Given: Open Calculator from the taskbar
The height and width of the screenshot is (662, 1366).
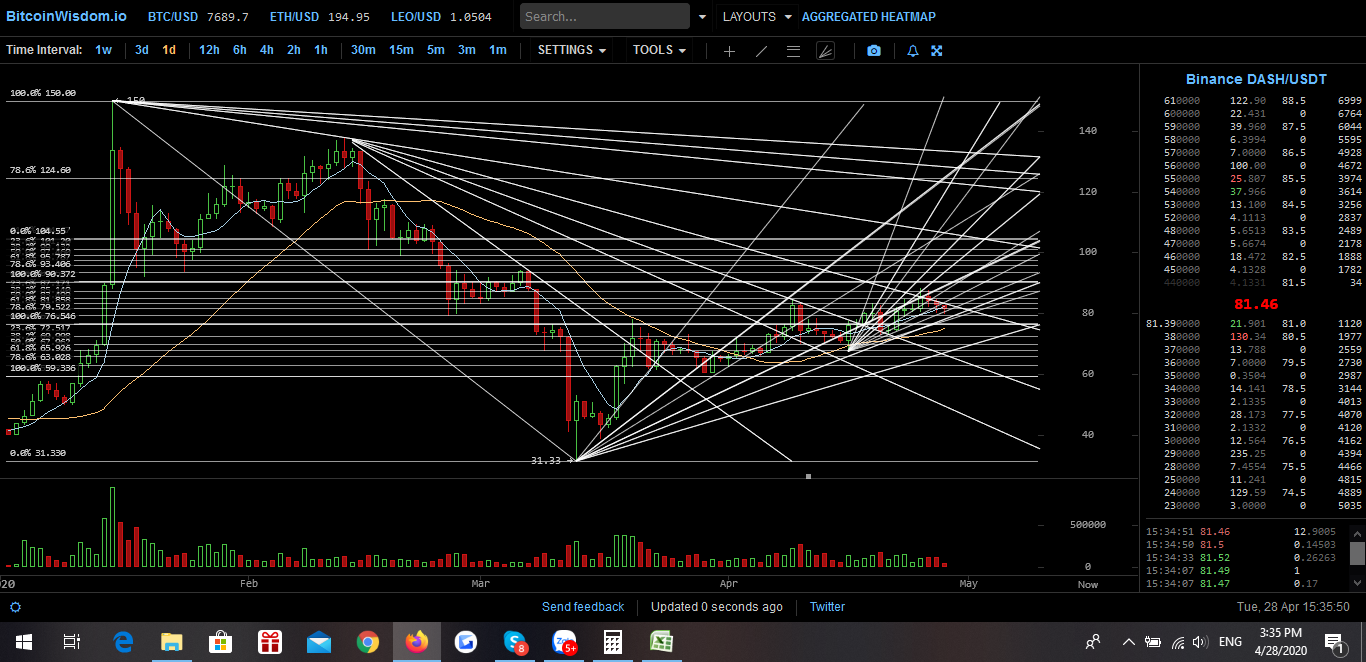Looking at the screenshot, I should (x=613, y=642).
